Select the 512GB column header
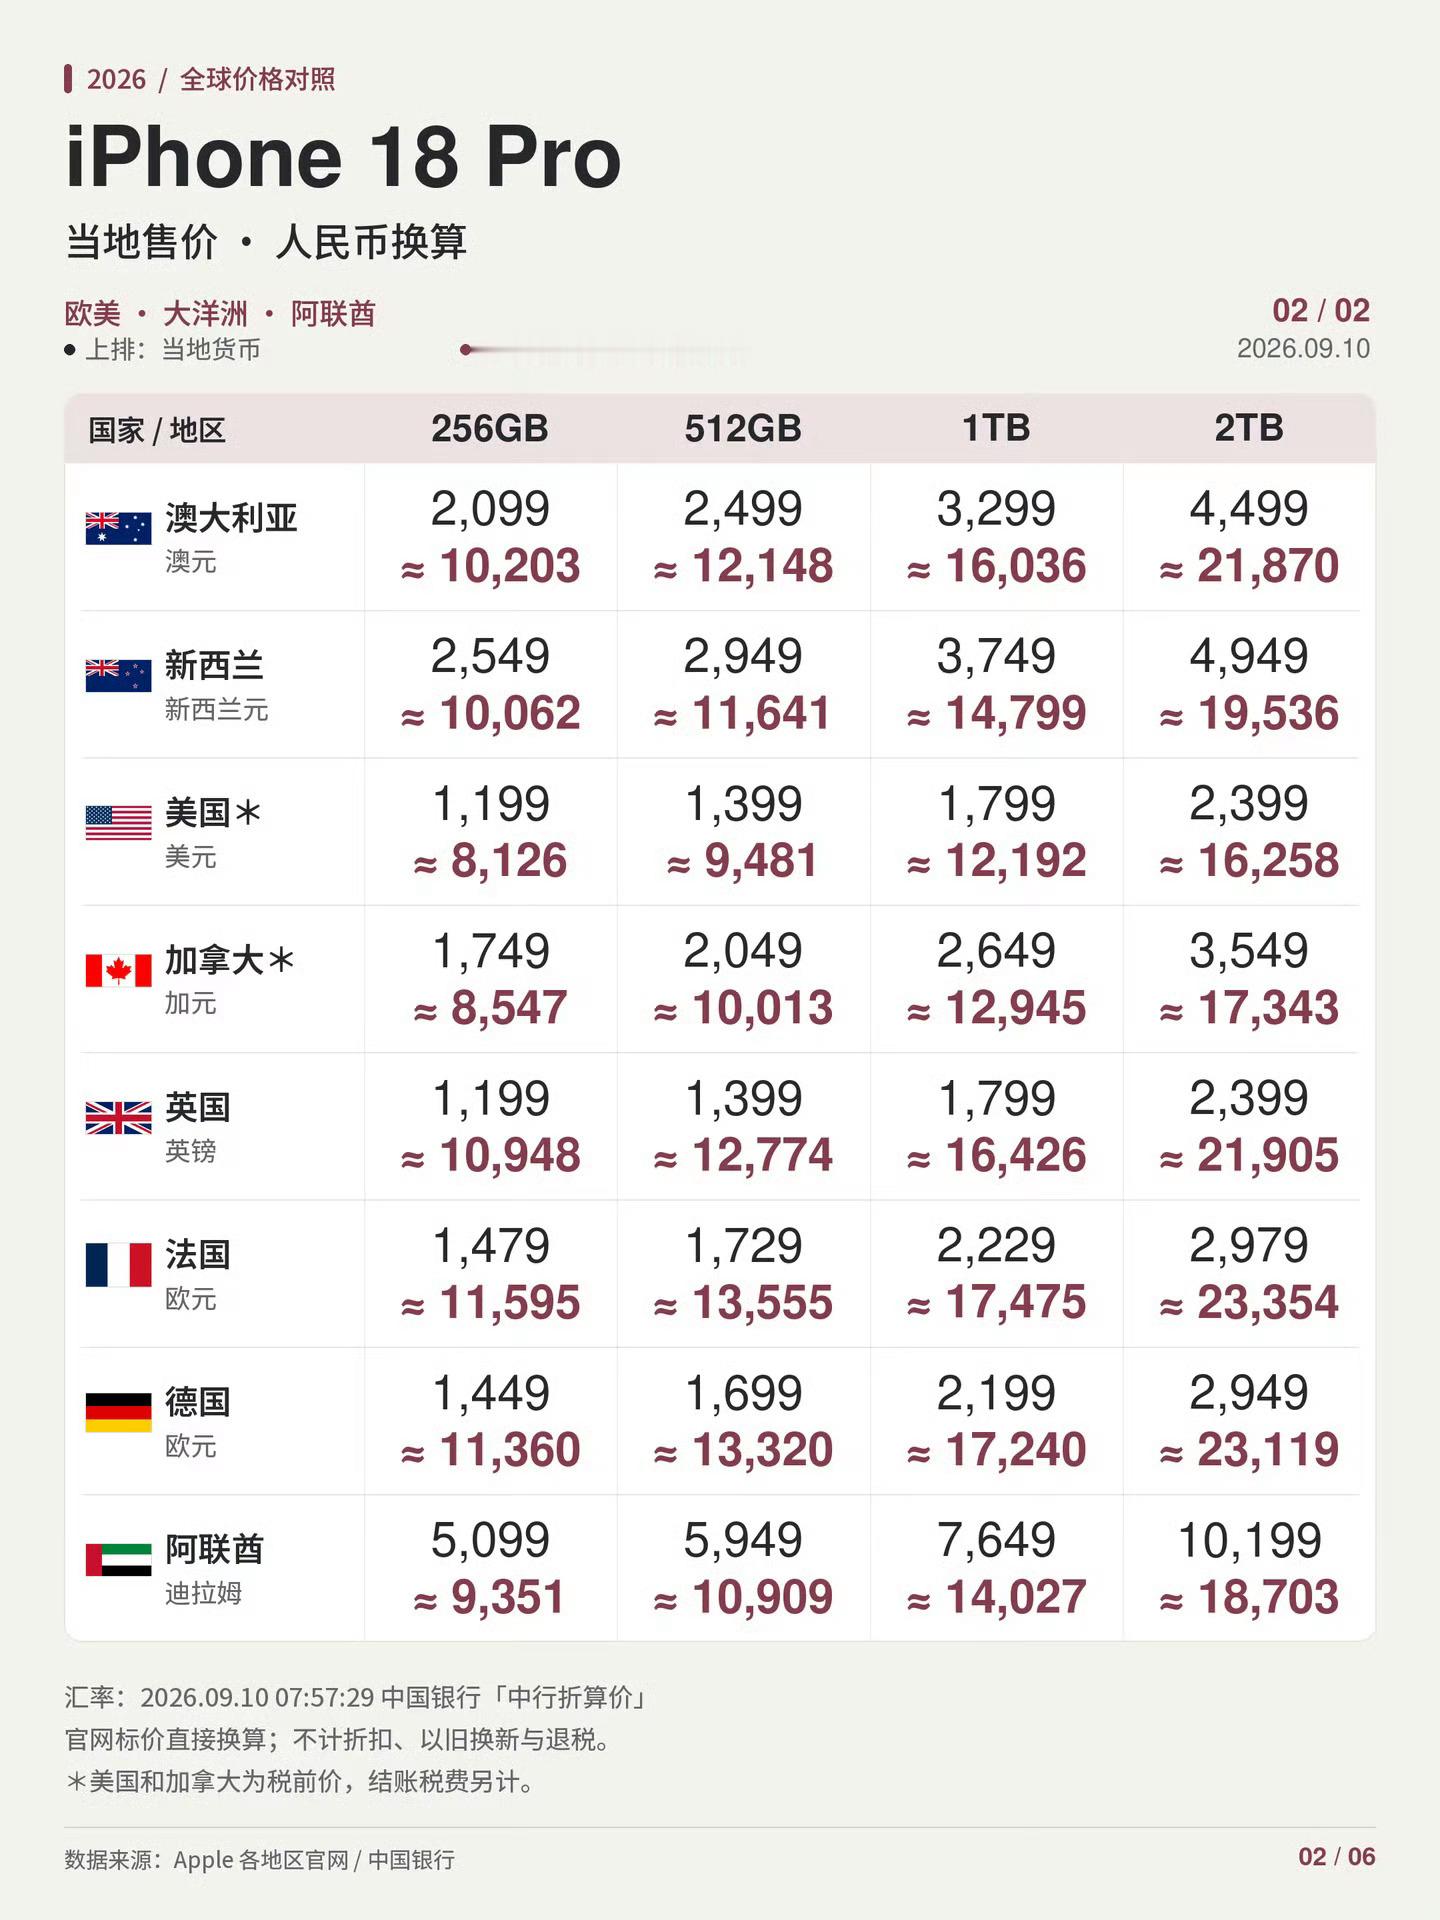The height and width of the screenshot is (1920, 1440). tap(743, 428)
